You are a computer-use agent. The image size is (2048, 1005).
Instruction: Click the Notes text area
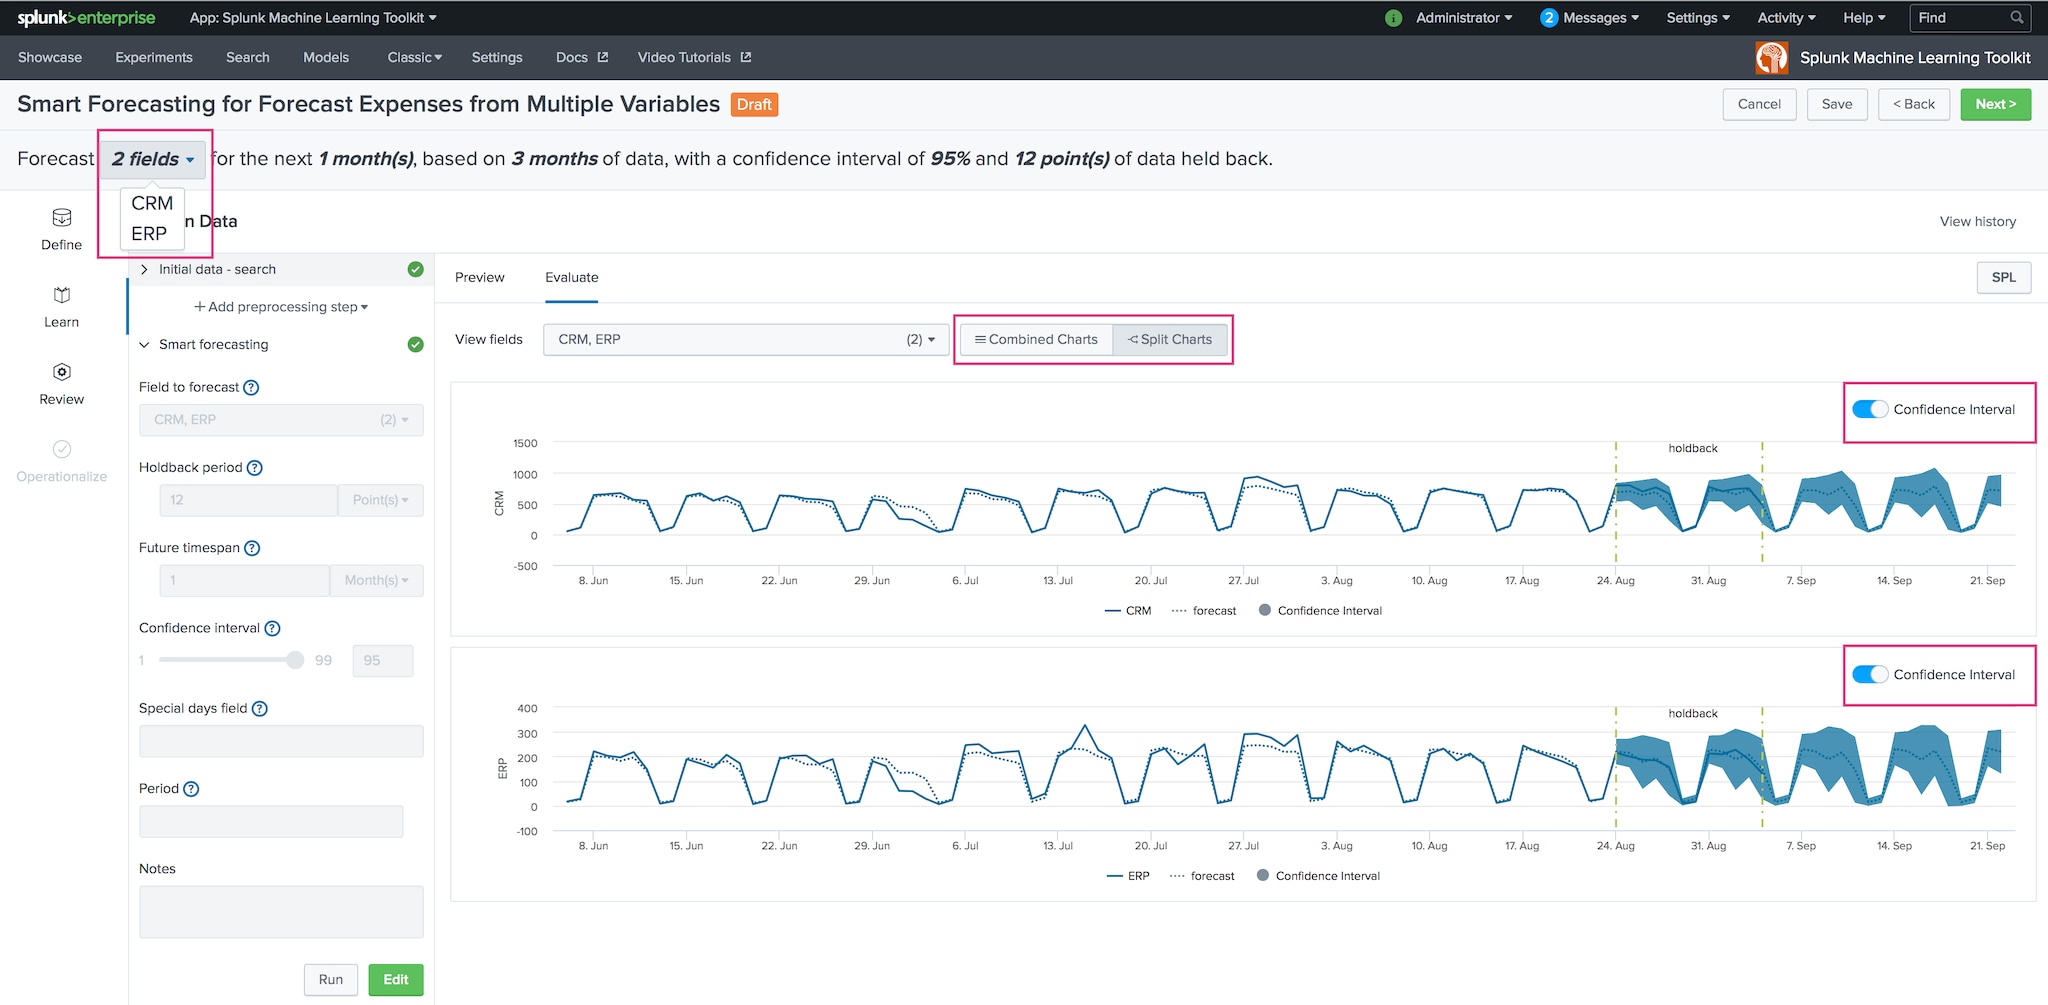(281, 912)
